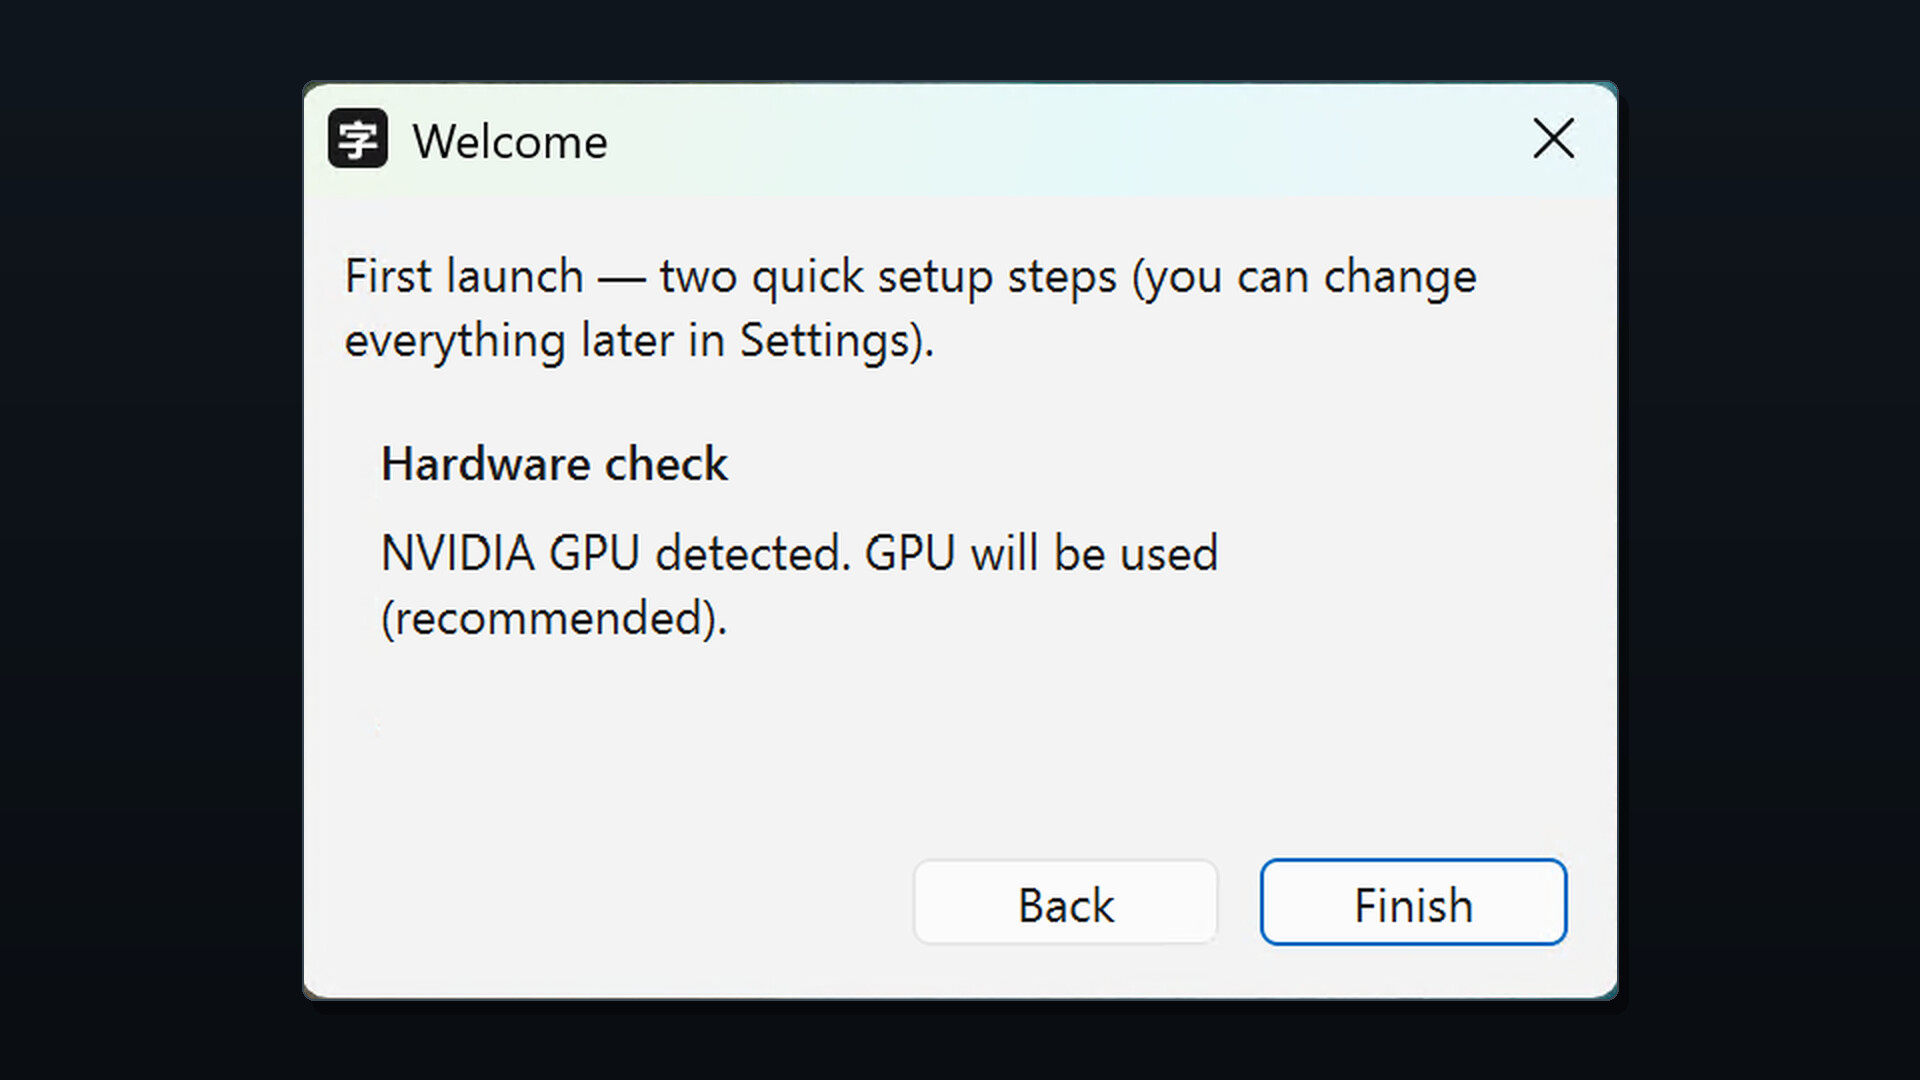
Task: Complete setup with the Finish button
Action: 1413,903
